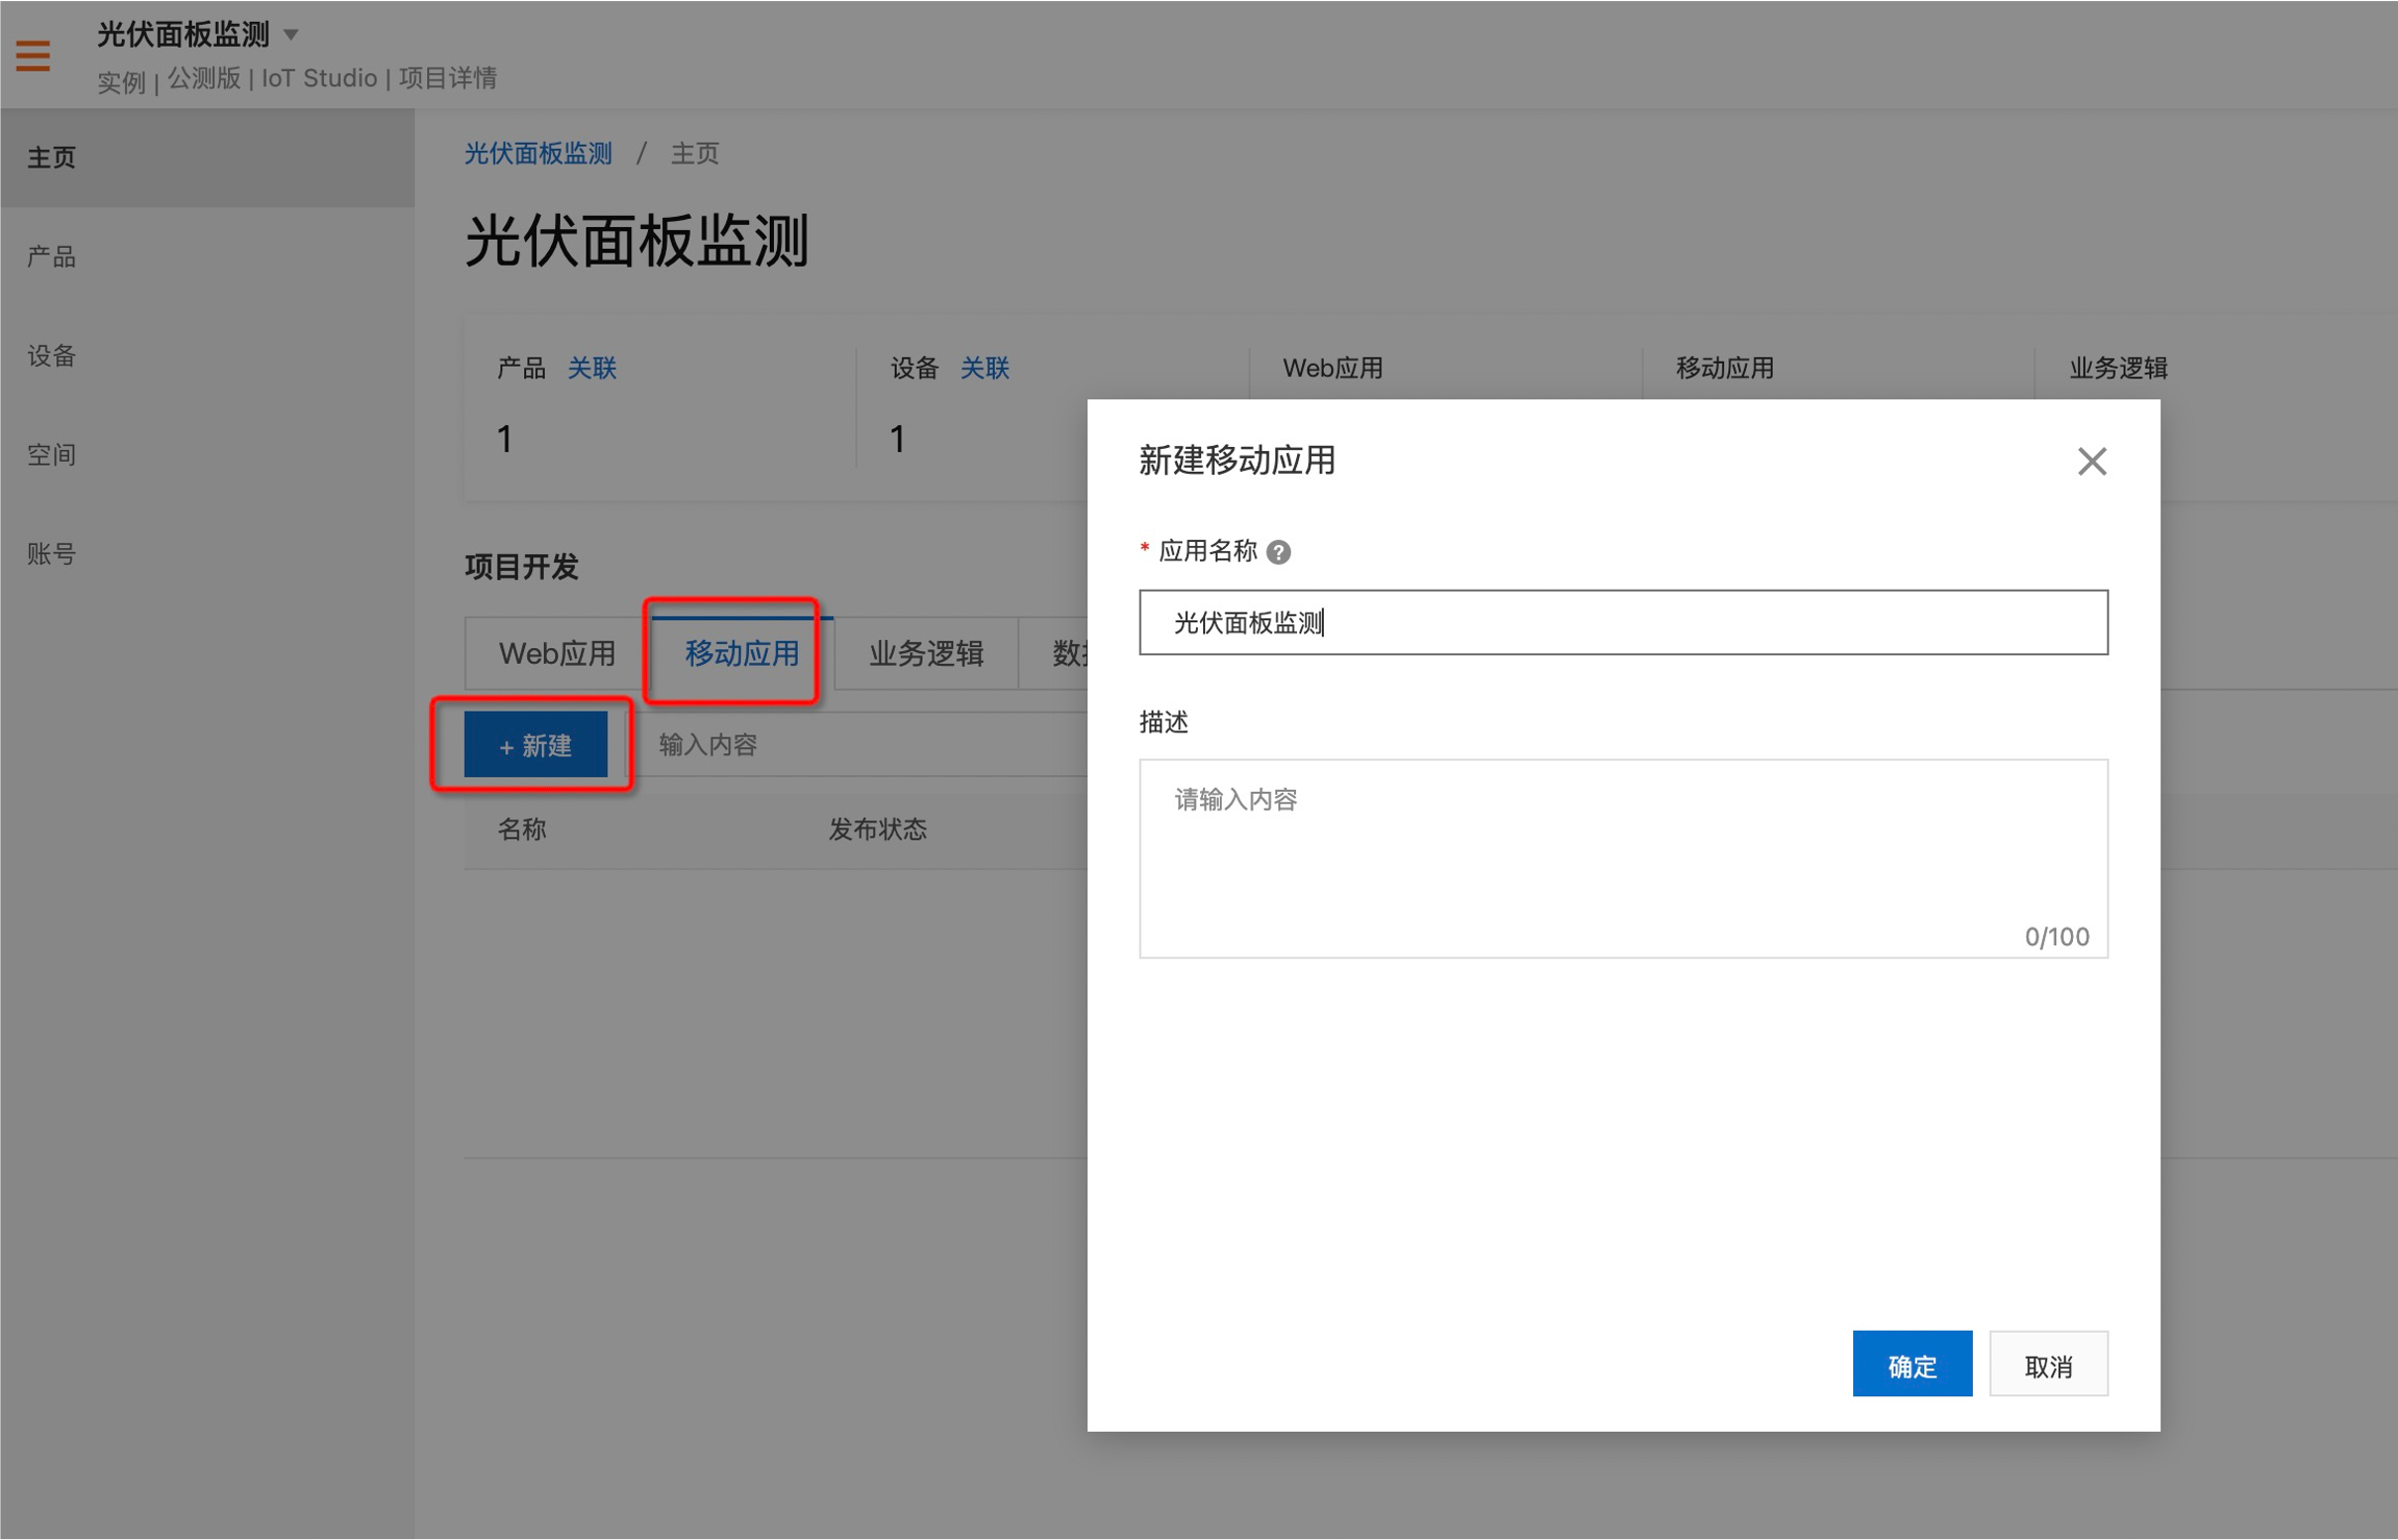2398x1540 pixels.
Task: Open the orange hamburger menu
Action: tap(33, 55)
